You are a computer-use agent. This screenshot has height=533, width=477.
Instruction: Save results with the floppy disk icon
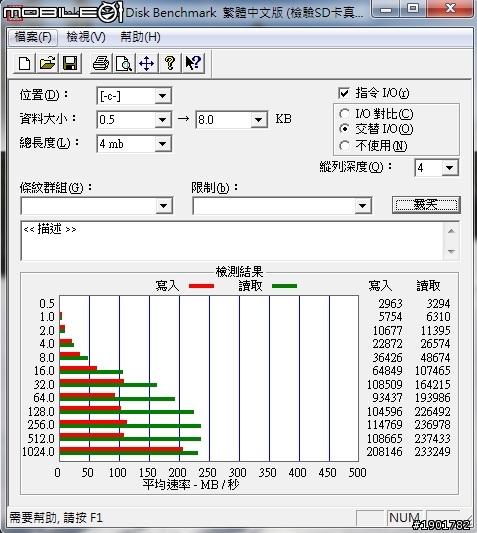point(70,63)
